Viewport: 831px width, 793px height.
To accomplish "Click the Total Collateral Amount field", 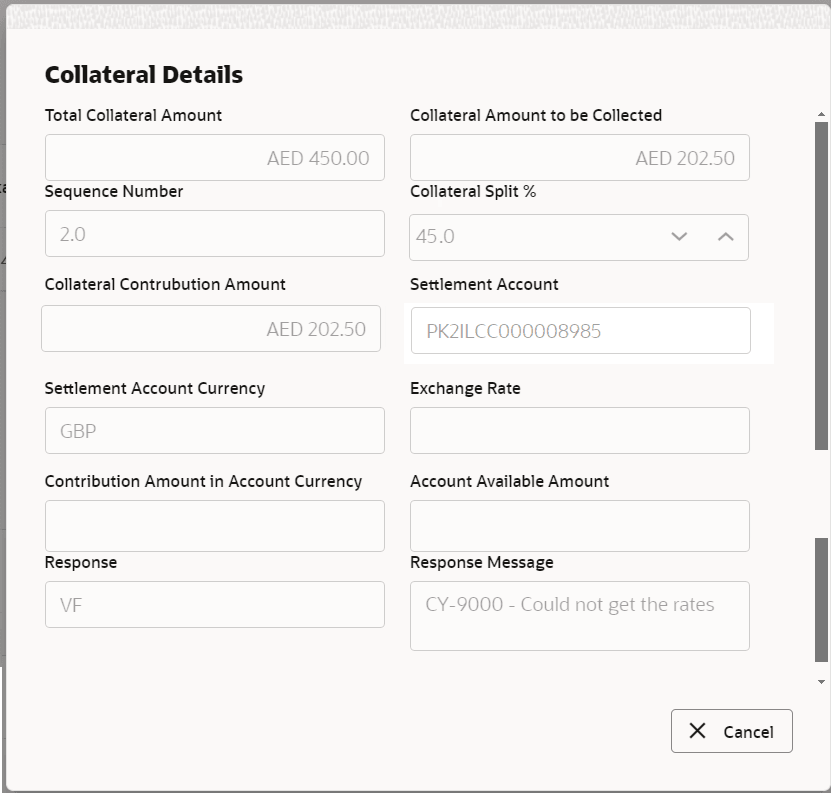I will coord(214,157).
